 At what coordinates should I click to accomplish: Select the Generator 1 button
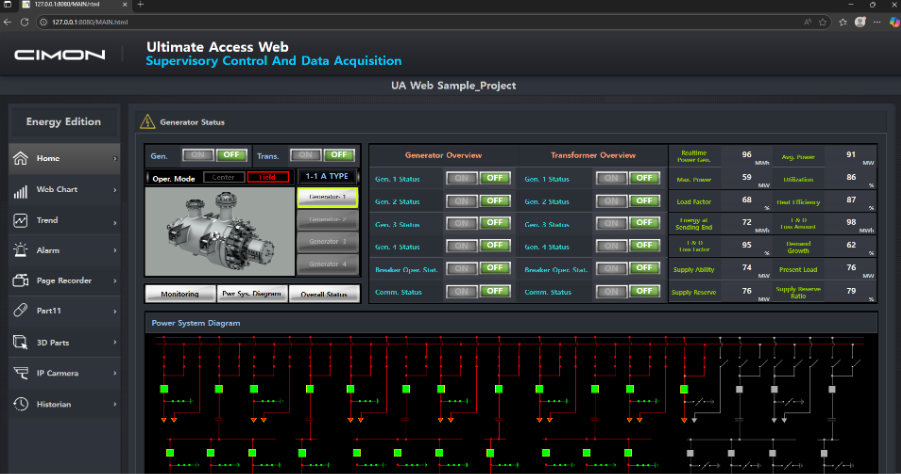pyautogui.click(x=328, y=197)
